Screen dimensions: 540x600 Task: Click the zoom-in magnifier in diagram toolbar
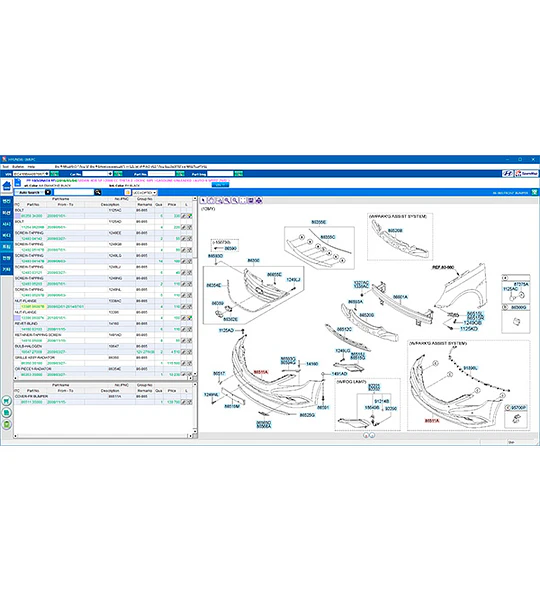227,201
